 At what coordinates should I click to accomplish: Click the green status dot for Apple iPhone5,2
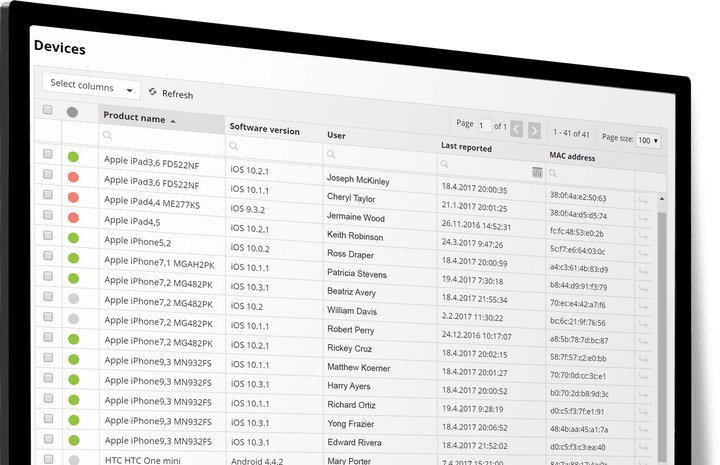[73, 238]
